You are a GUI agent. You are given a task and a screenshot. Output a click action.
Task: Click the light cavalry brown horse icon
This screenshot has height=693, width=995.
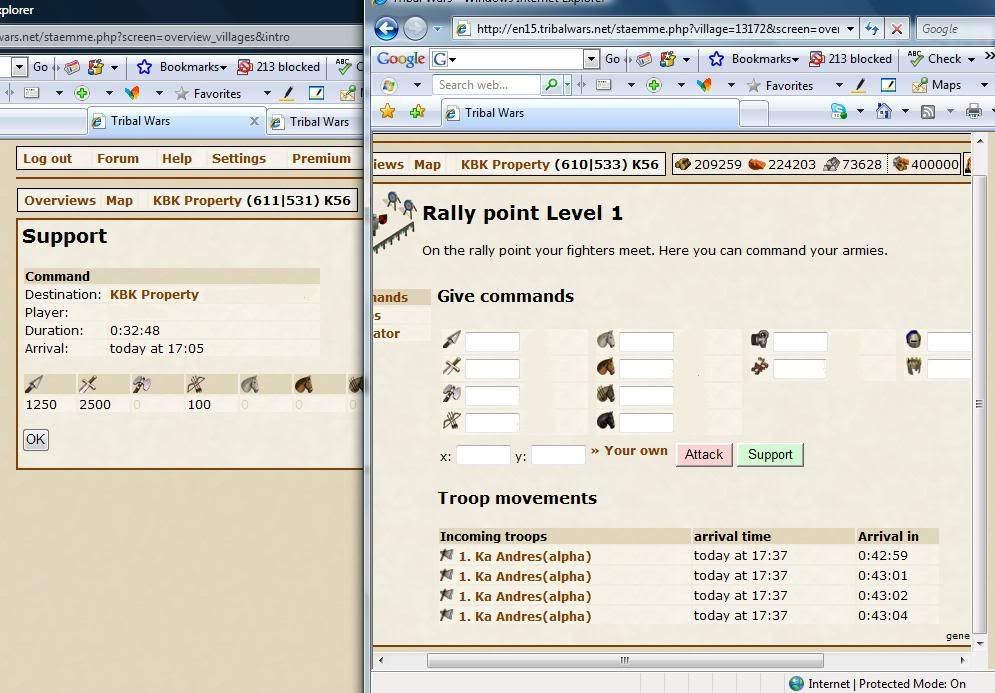[x=606, y=367]
